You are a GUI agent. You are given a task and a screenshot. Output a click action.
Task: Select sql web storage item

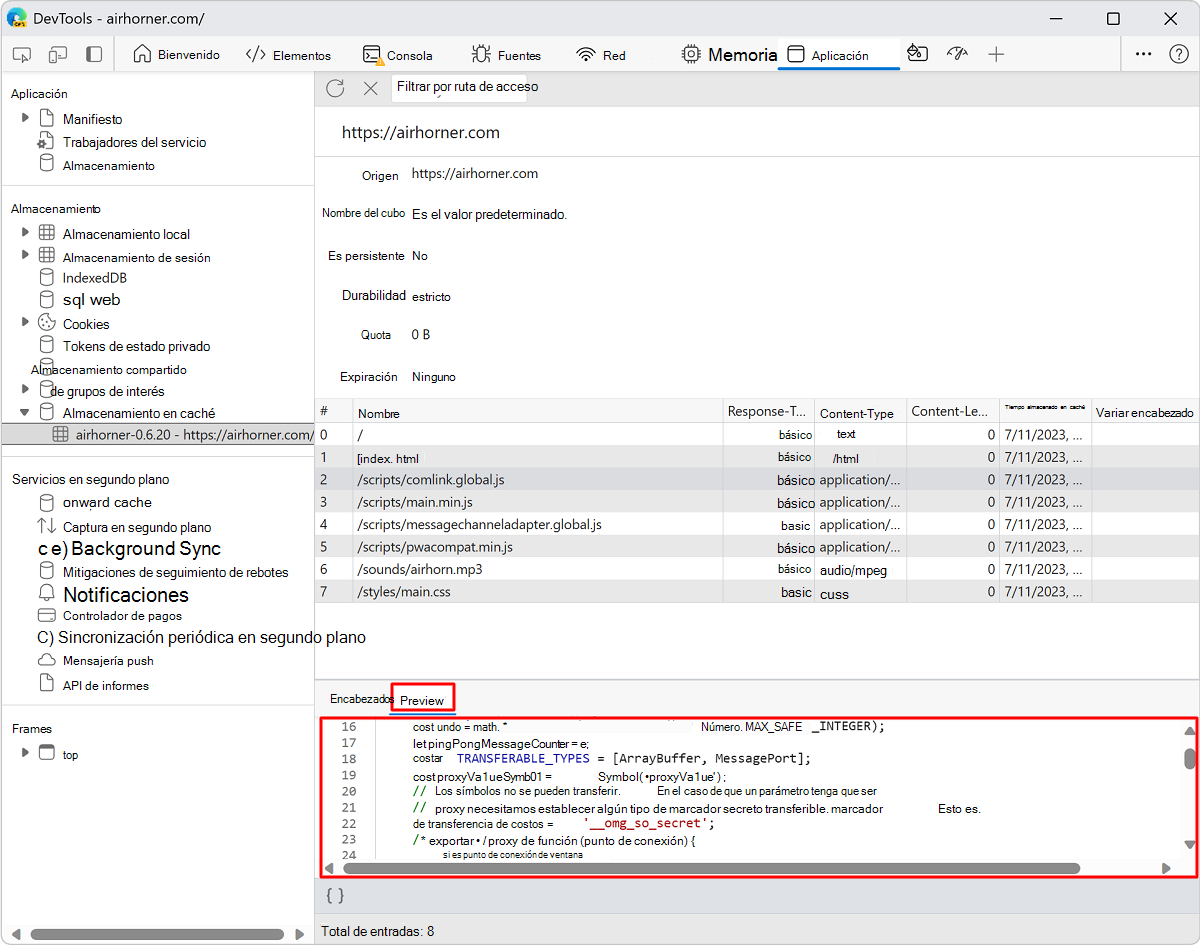pyautogui.click(x=91, y=299)
